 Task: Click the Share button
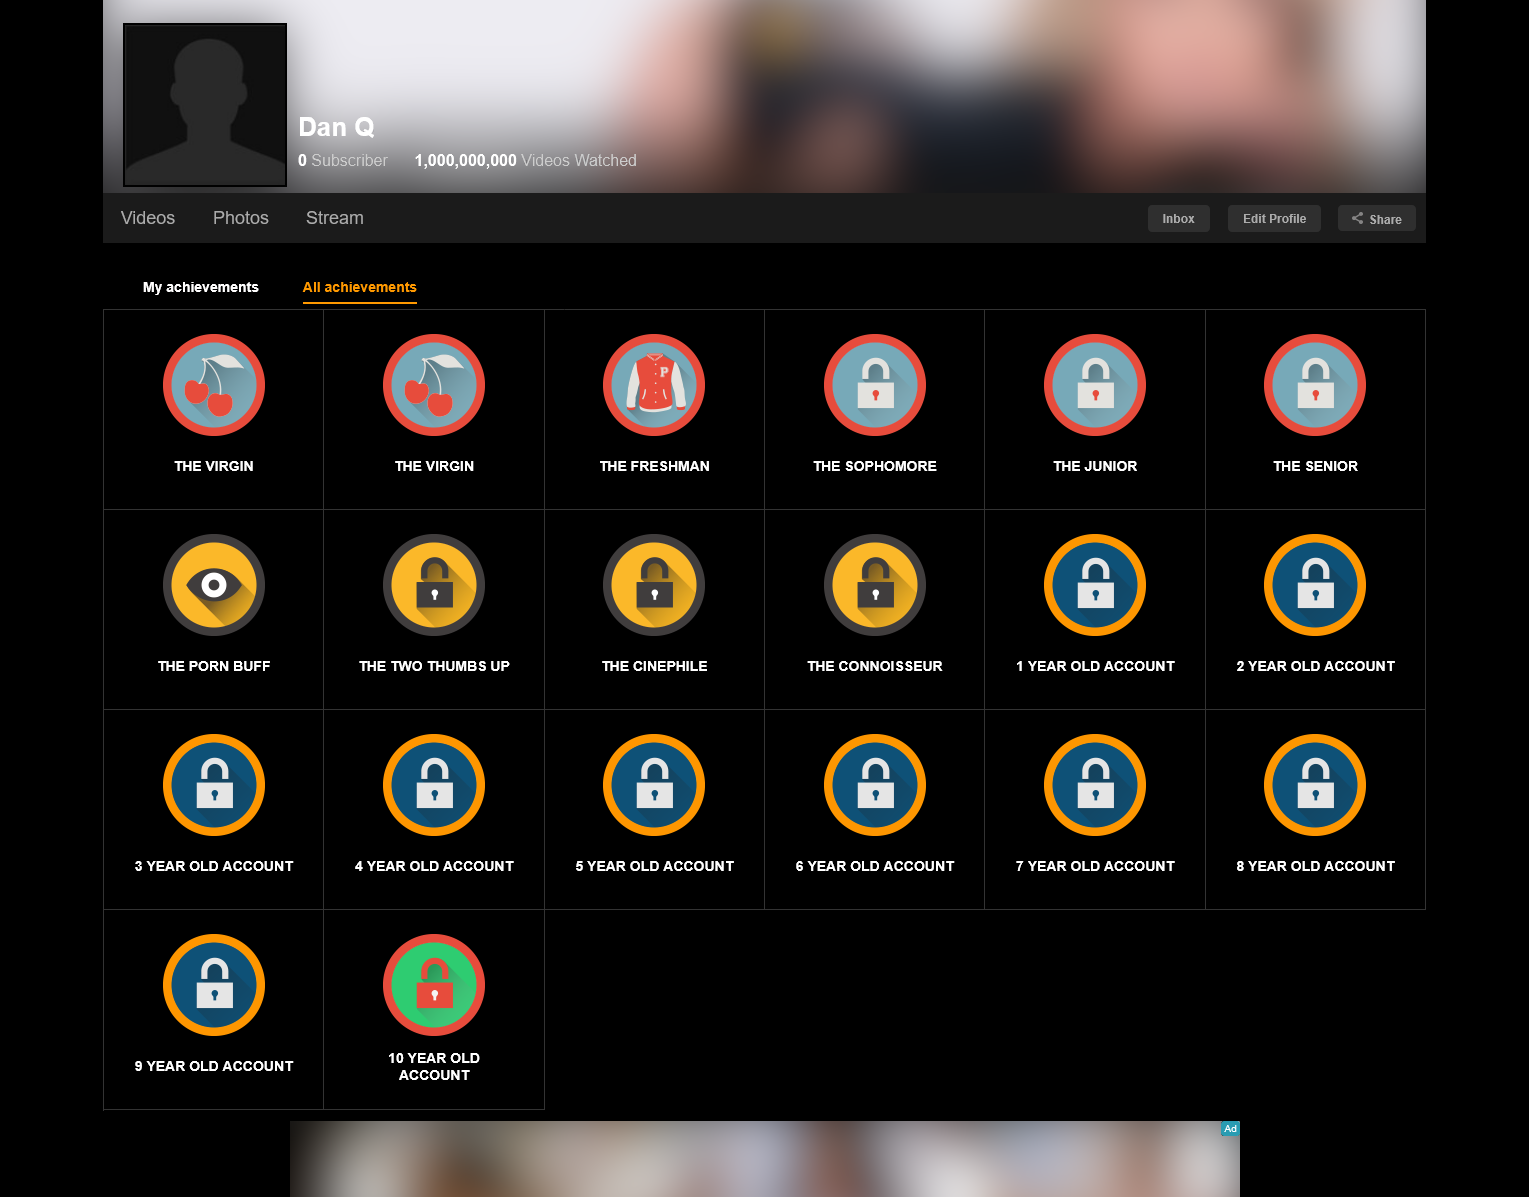tap(1376, 219)
